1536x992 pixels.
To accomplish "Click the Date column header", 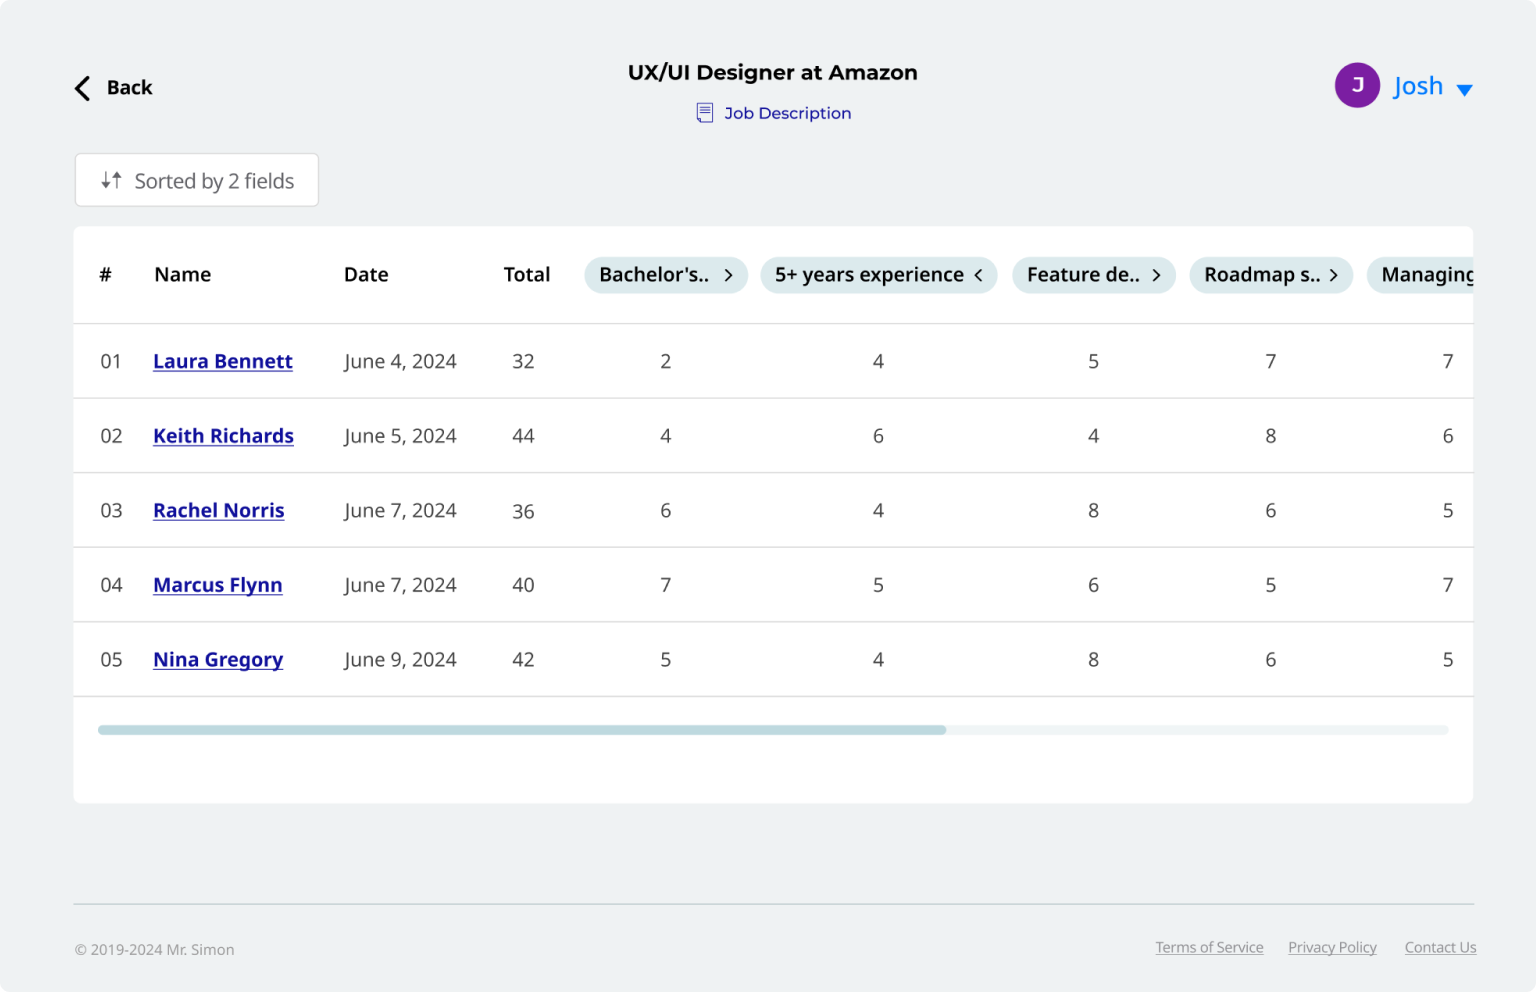I will [366, 275].
